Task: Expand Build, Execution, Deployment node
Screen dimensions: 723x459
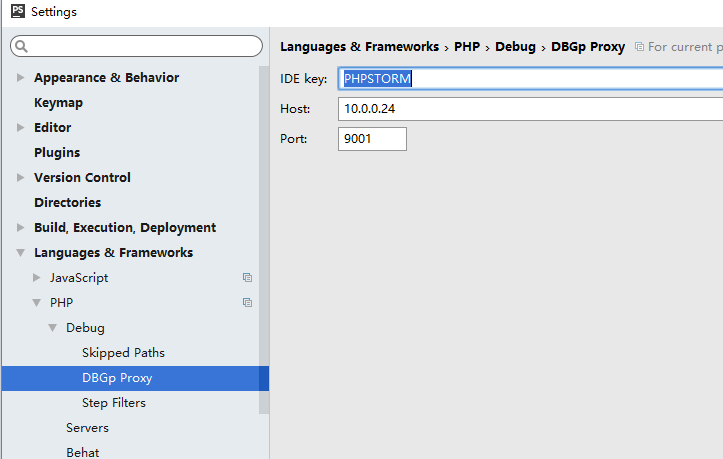Action: tap(20, 227)
